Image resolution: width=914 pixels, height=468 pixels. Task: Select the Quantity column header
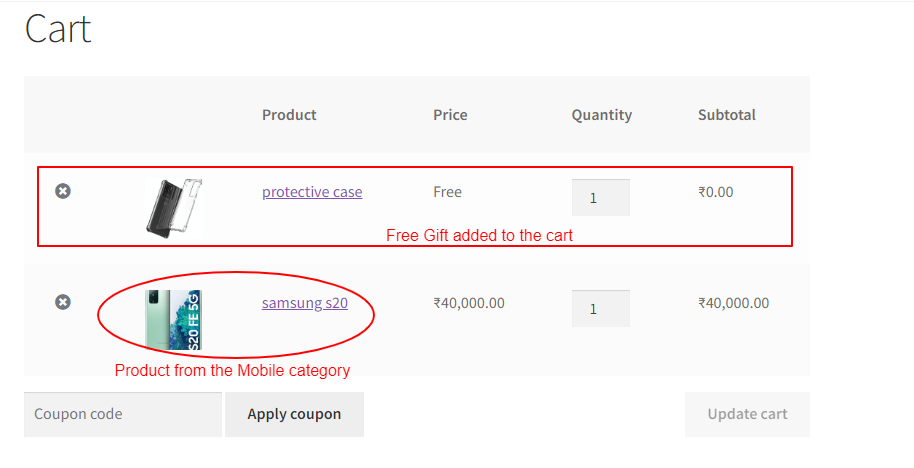tap(602, 115)
